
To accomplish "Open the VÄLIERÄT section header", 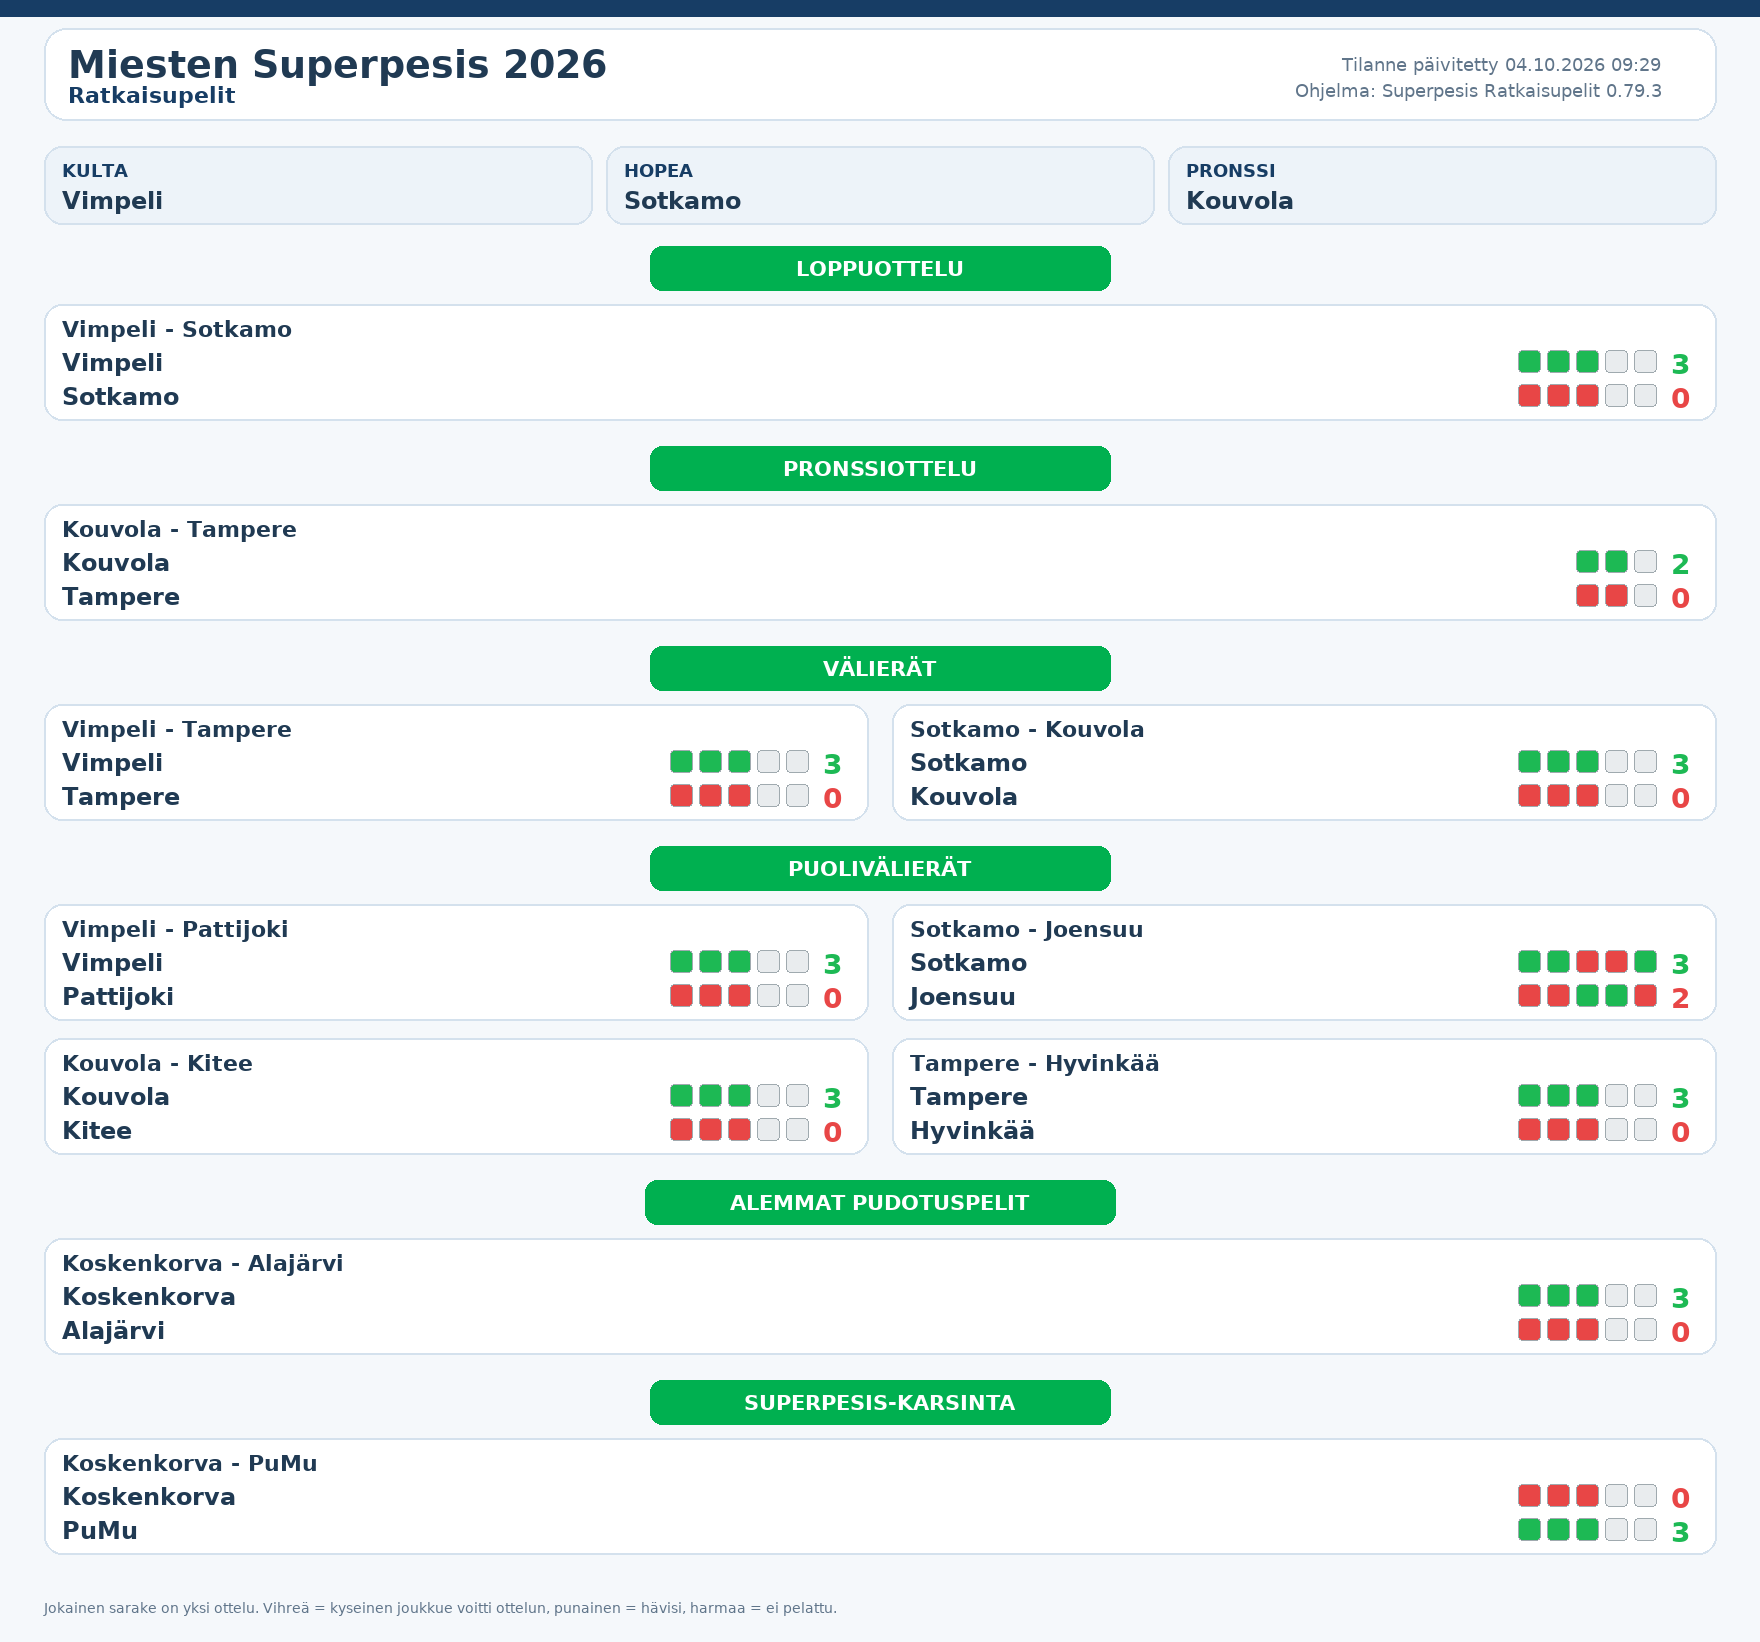I will click(880, 669).
